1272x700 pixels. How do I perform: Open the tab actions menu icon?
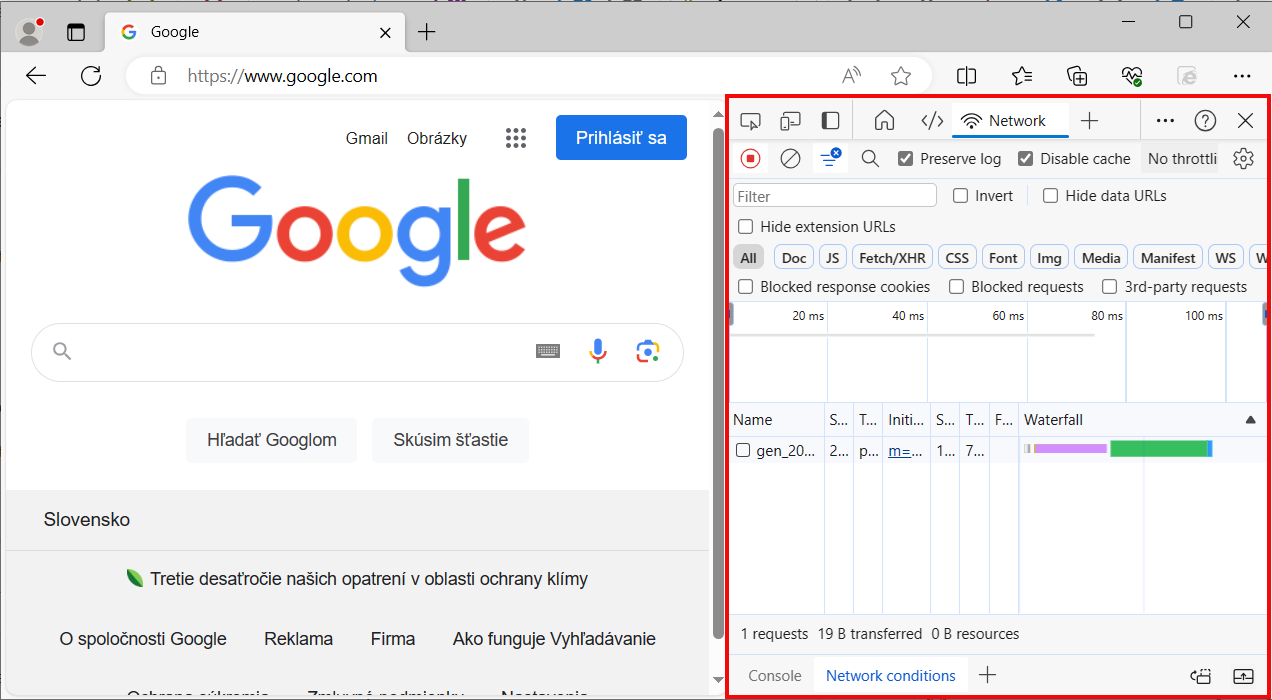(x=76, y=32)
